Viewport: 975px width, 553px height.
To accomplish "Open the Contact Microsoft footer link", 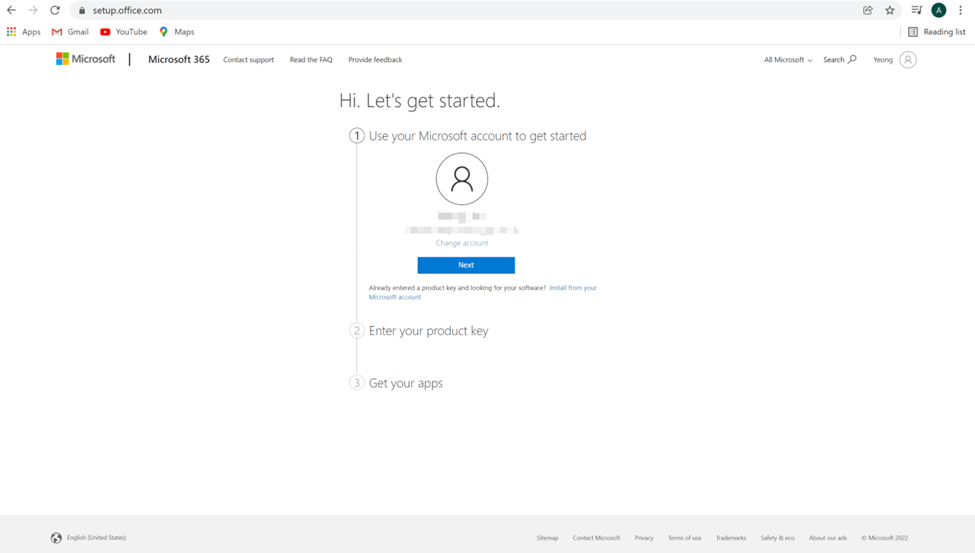I will tap(596, 538).
